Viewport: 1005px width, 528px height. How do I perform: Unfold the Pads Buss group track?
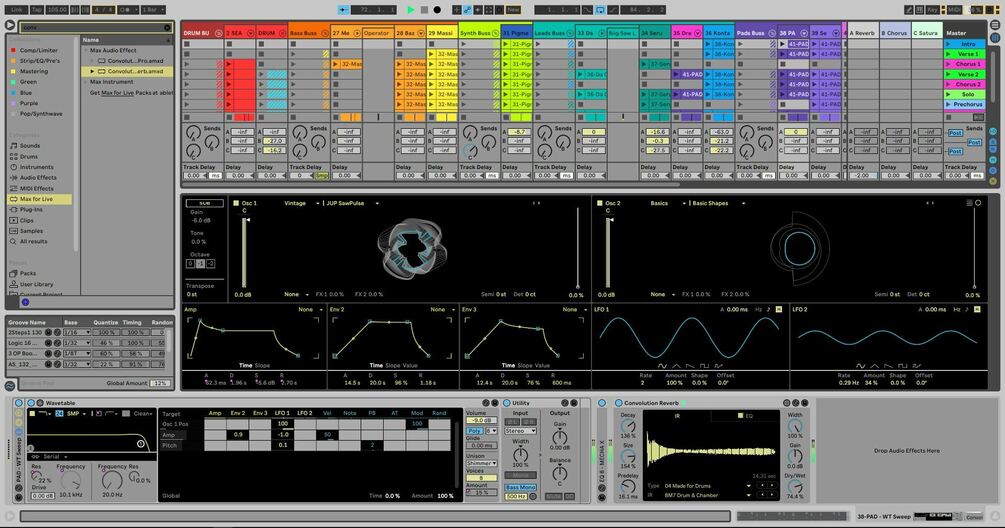click(771, 33)
